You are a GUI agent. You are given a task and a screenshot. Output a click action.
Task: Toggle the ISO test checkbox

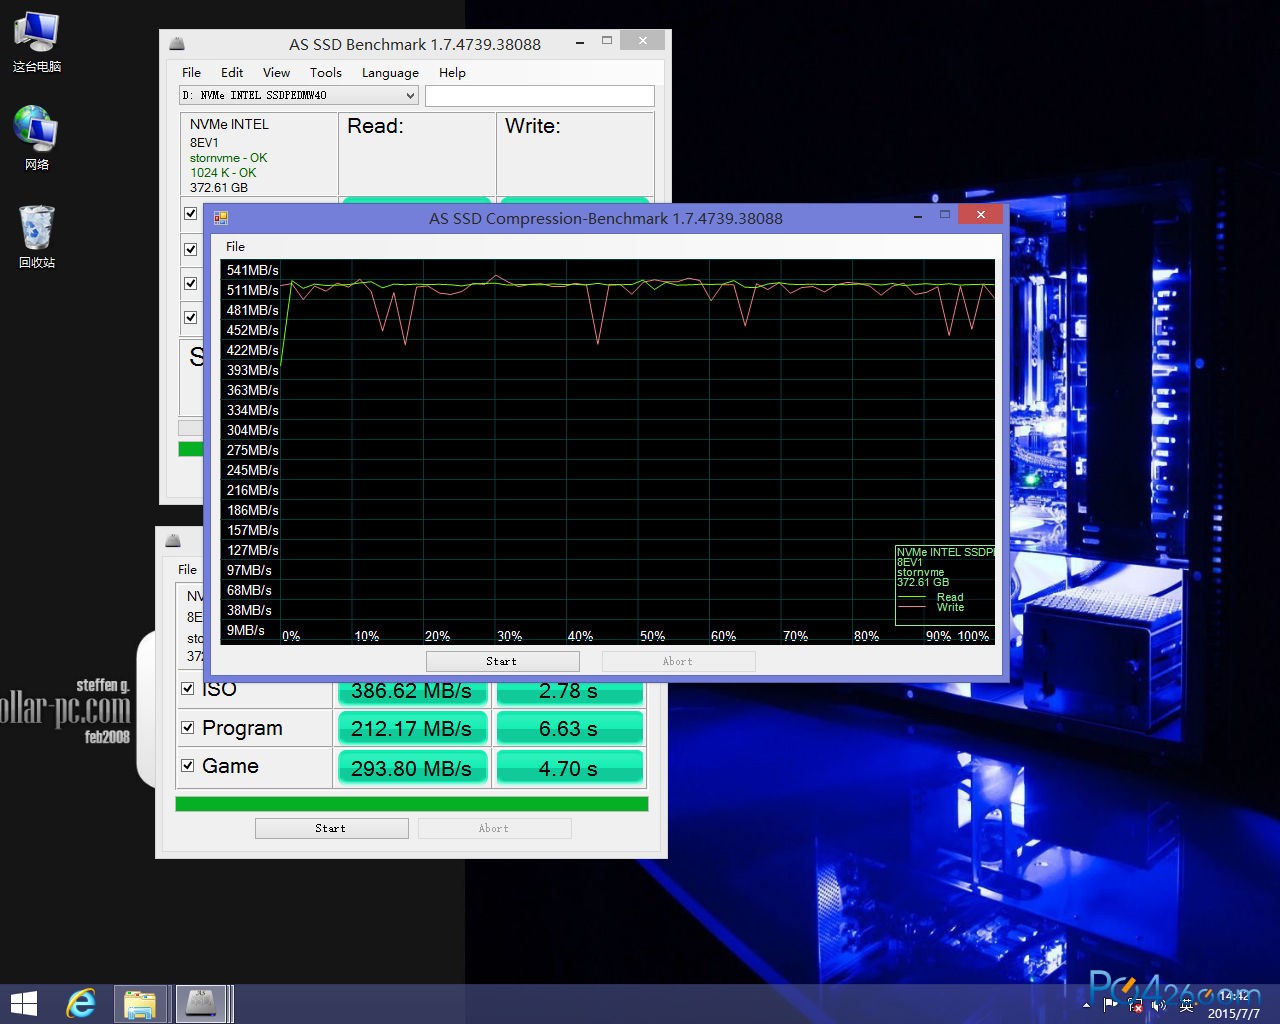coord(187,688)
